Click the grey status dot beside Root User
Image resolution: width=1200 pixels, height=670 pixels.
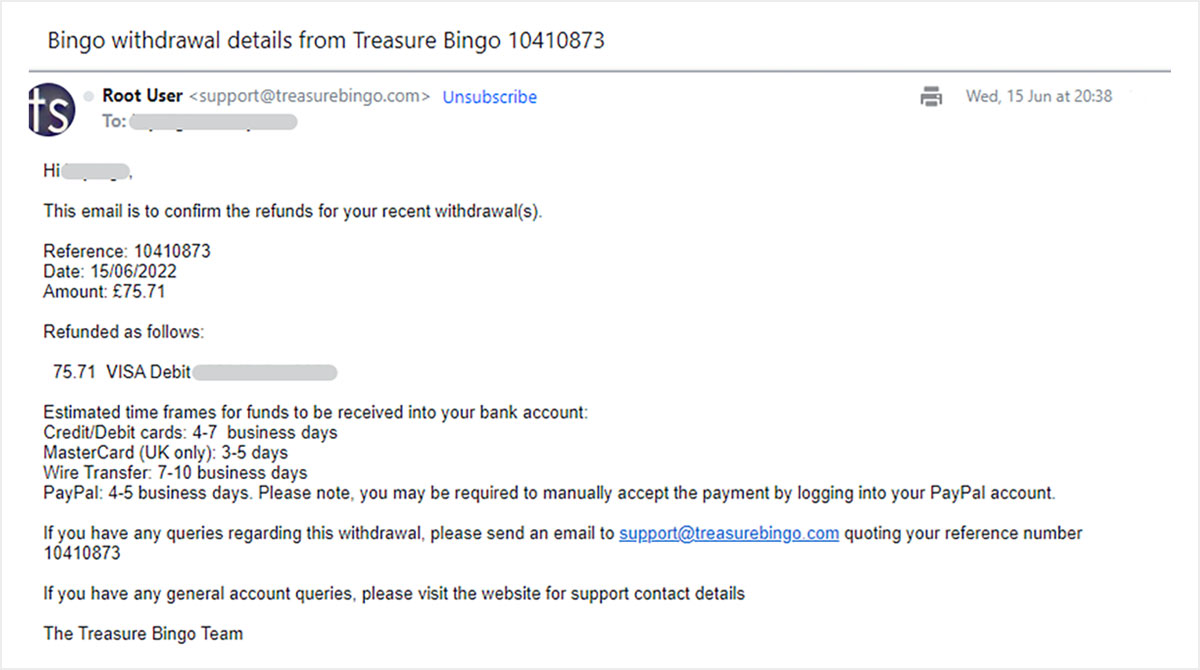88,97
